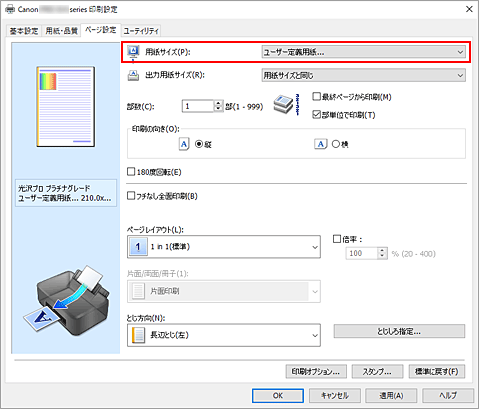The image size is (479, 409).
Task: Click the キャンセル button
Action: click(x=335, y=396)
